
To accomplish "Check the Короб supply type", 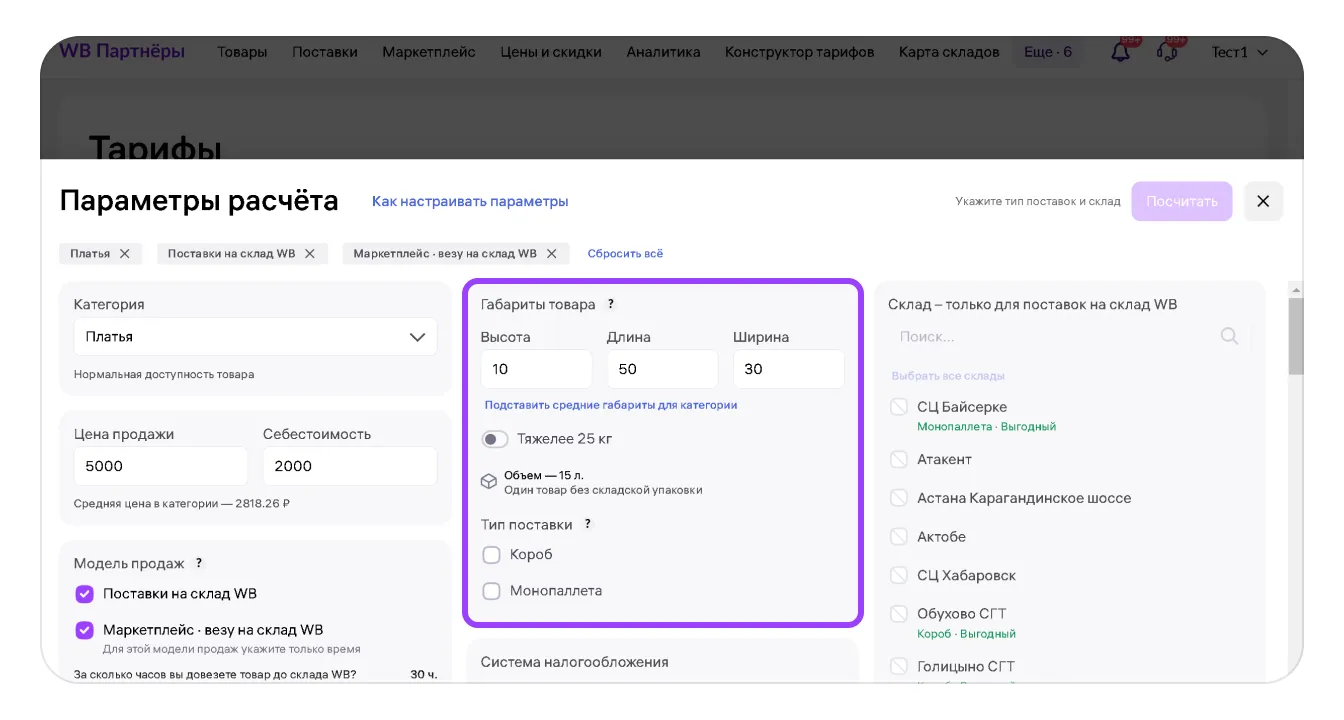I will 491,555.
